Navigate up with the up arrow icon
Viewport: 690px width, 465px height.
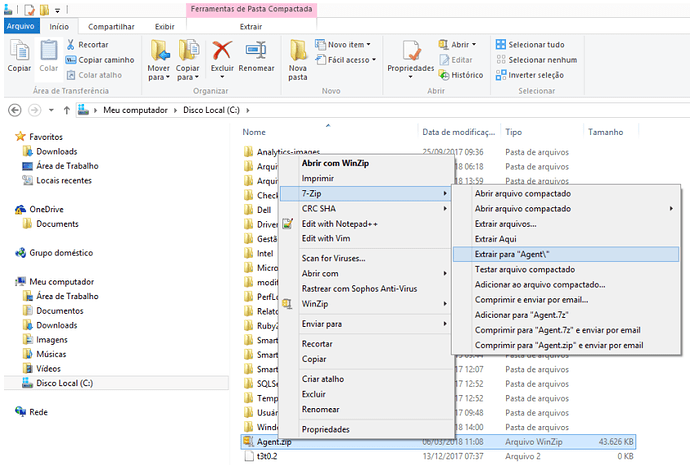coord(59,109)
